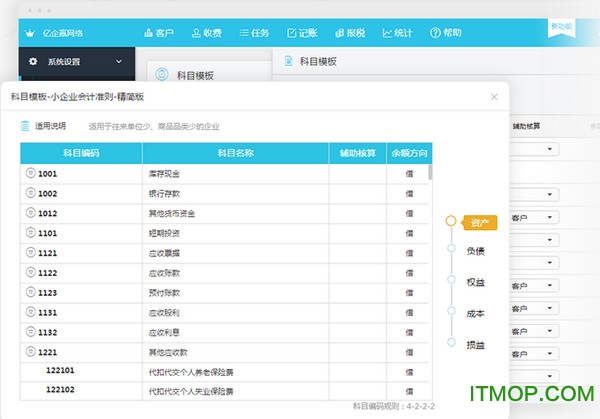The image size is (600, 419).
Task: Select the 短期投资 cell
Action: tap(235, 234)
